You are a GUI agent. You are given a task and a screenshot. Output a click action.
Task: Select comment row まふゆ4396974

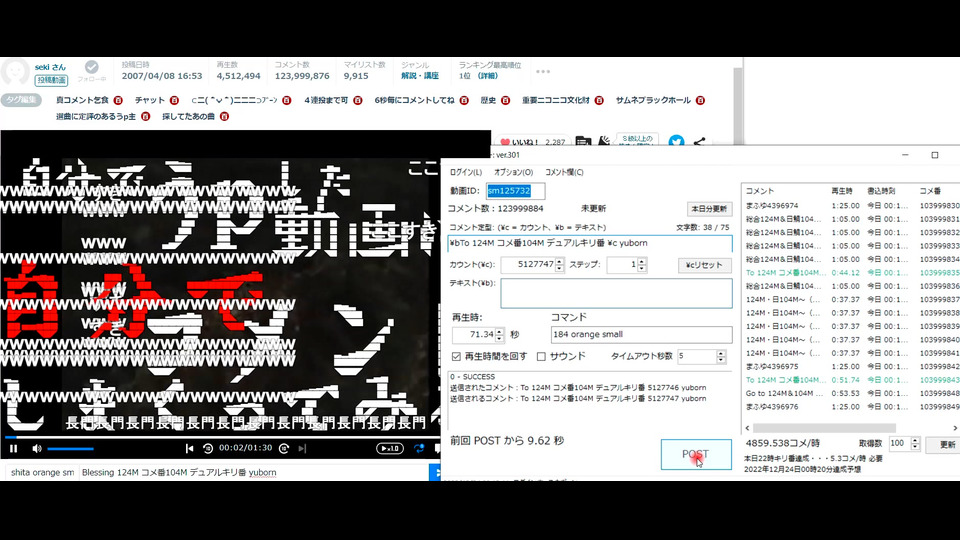click(851, 206)
